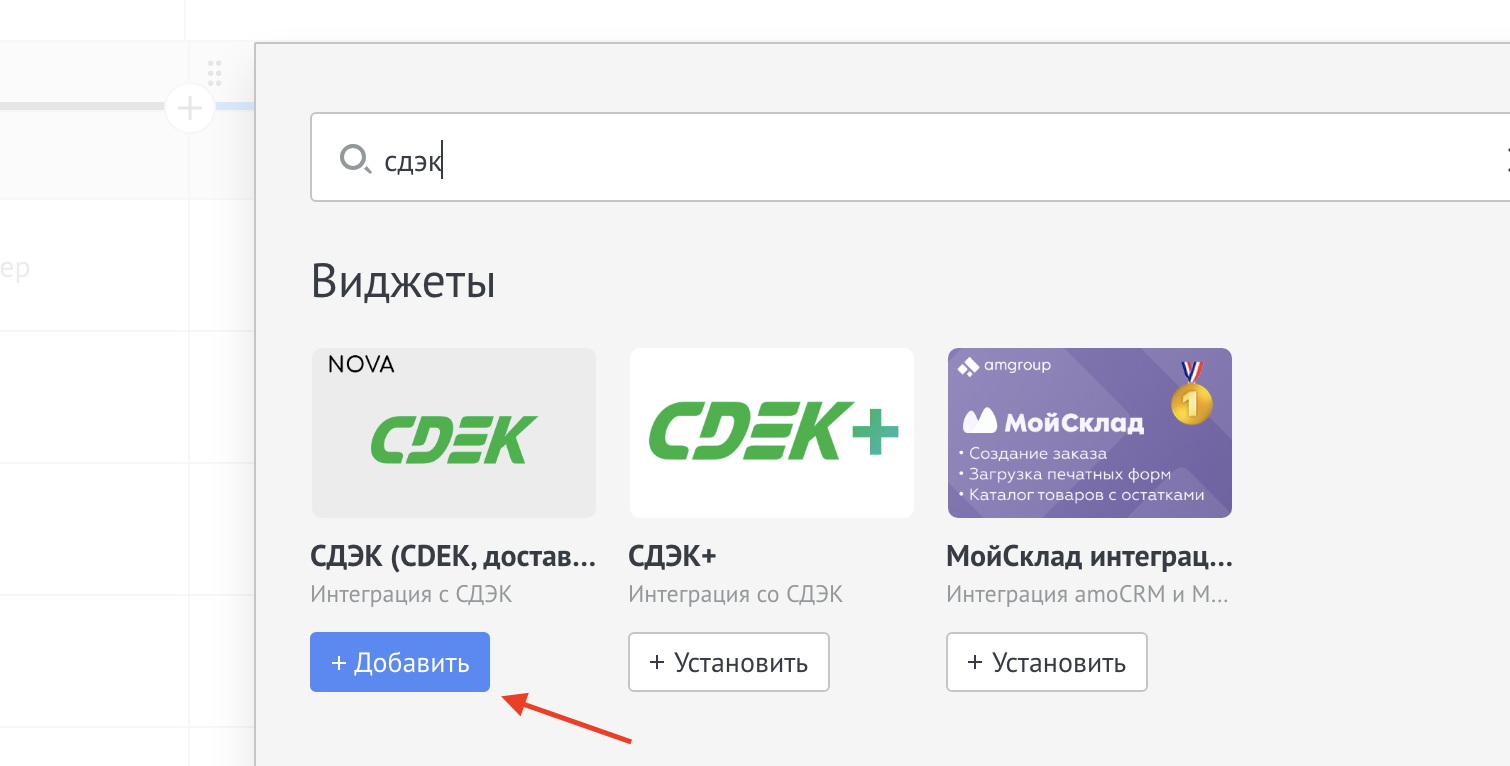Open the "МойСклад интеграц..." widget title

pyautogui.click(x=1089, y=556)
